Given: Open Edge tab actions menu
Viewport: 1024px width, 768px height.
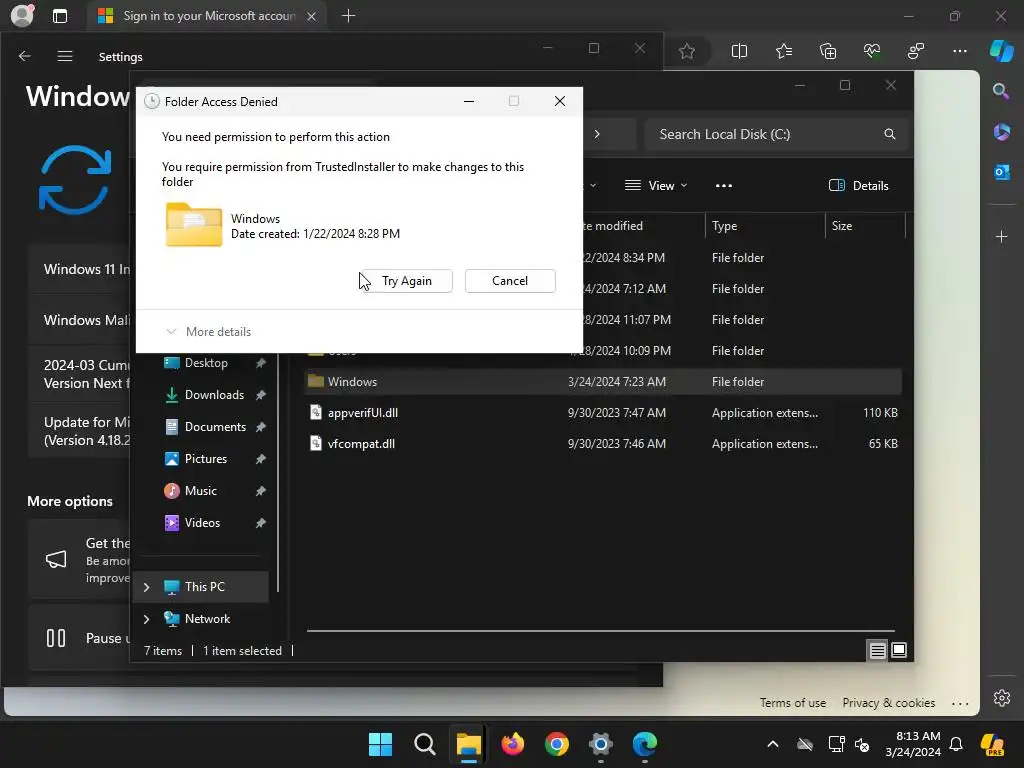Looking at the screenshot, I should (x=60, y=16).
